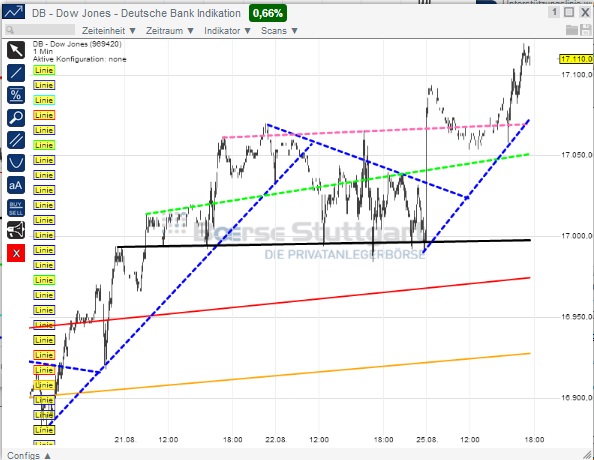The height and width of the screenshot is (460, 594).
Task: Select the pink dashed resistance line
Action: click(375, 131)
